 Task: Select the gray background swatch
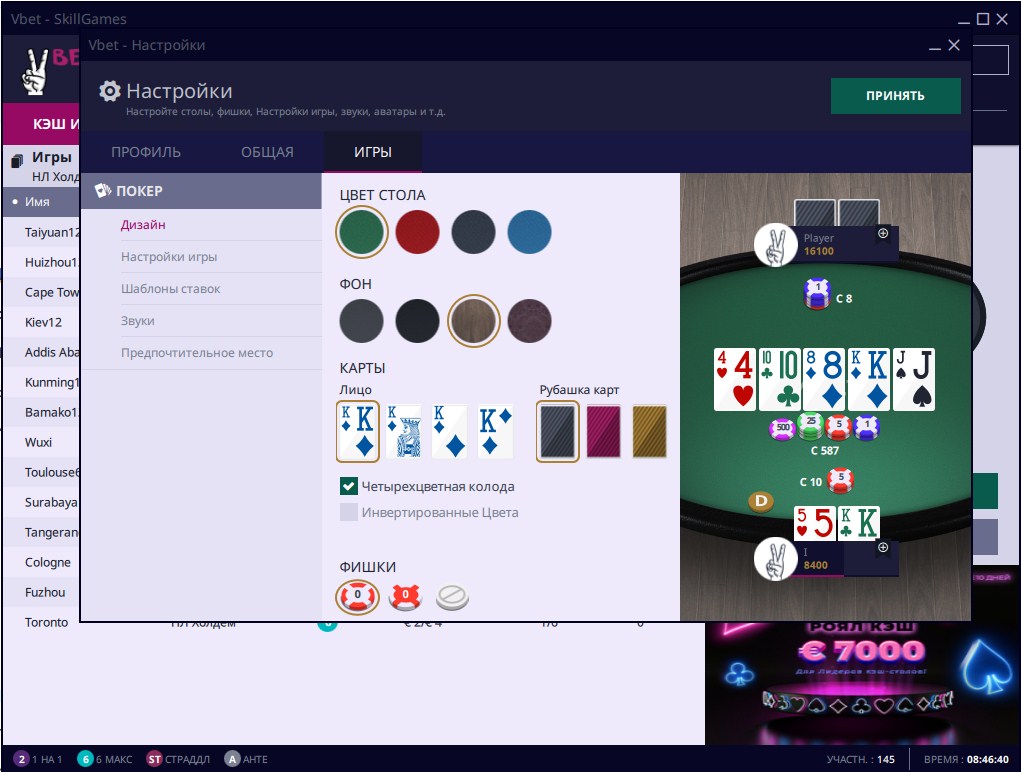coord(361,321)
